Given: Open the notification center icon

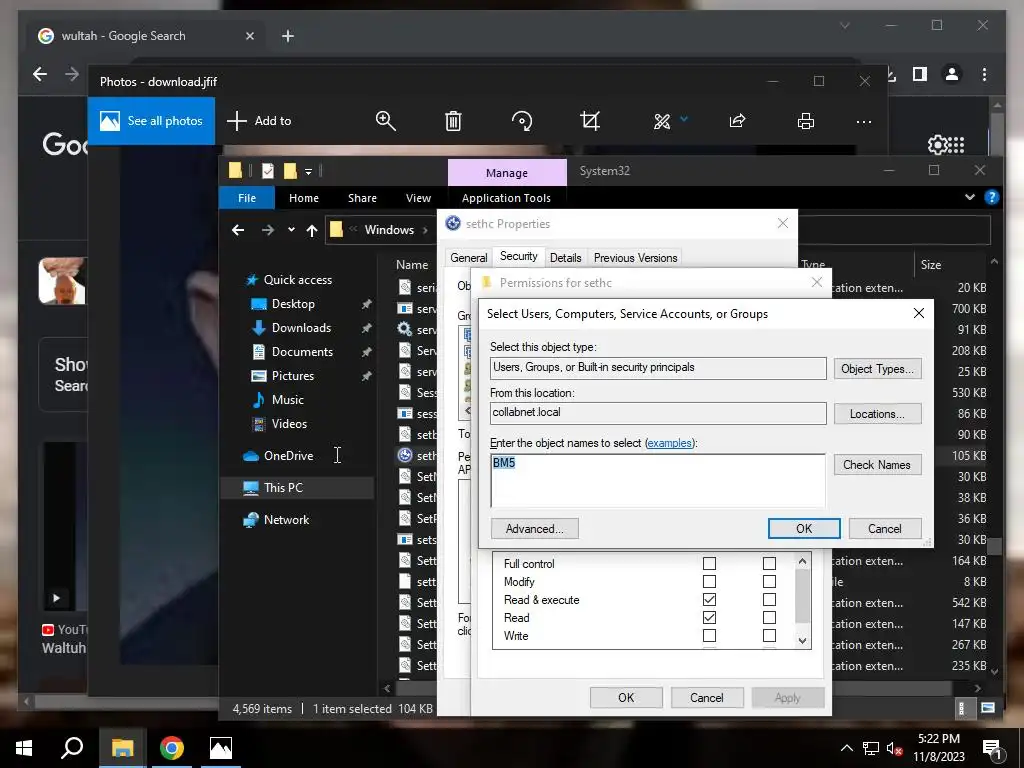Looking at the screenshot, I should [992, 750].
